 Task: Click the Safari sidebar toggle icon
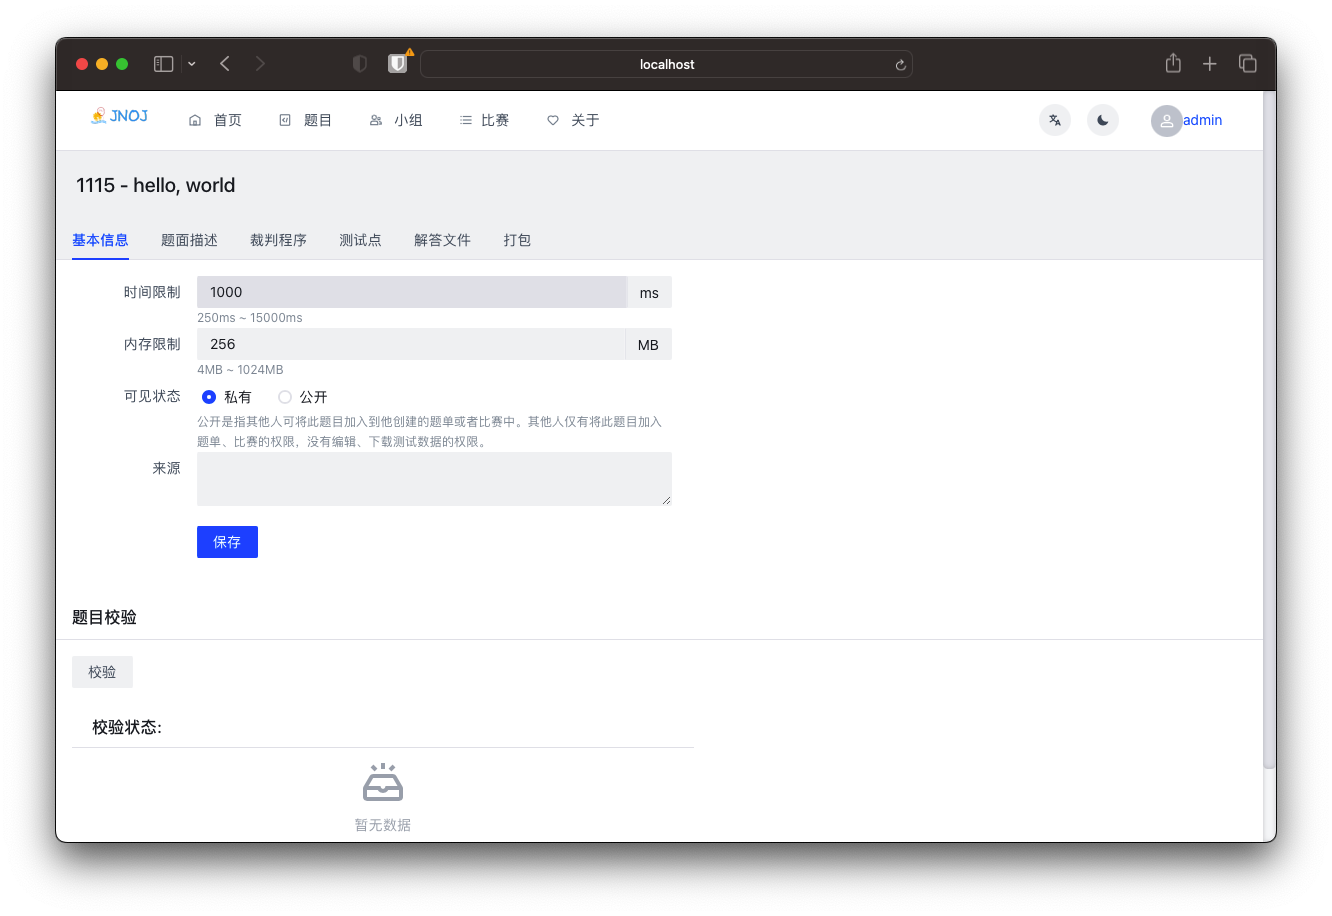(164, 64)
